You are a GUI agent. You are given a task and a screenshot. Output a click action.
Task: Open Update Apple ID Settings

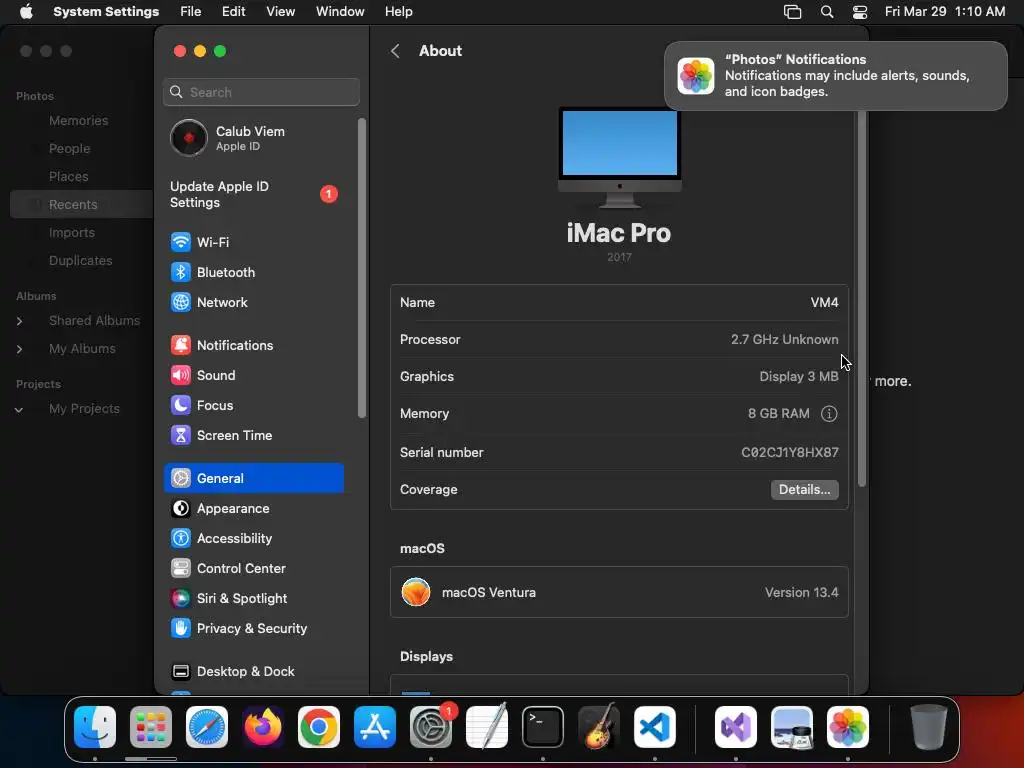253,195
